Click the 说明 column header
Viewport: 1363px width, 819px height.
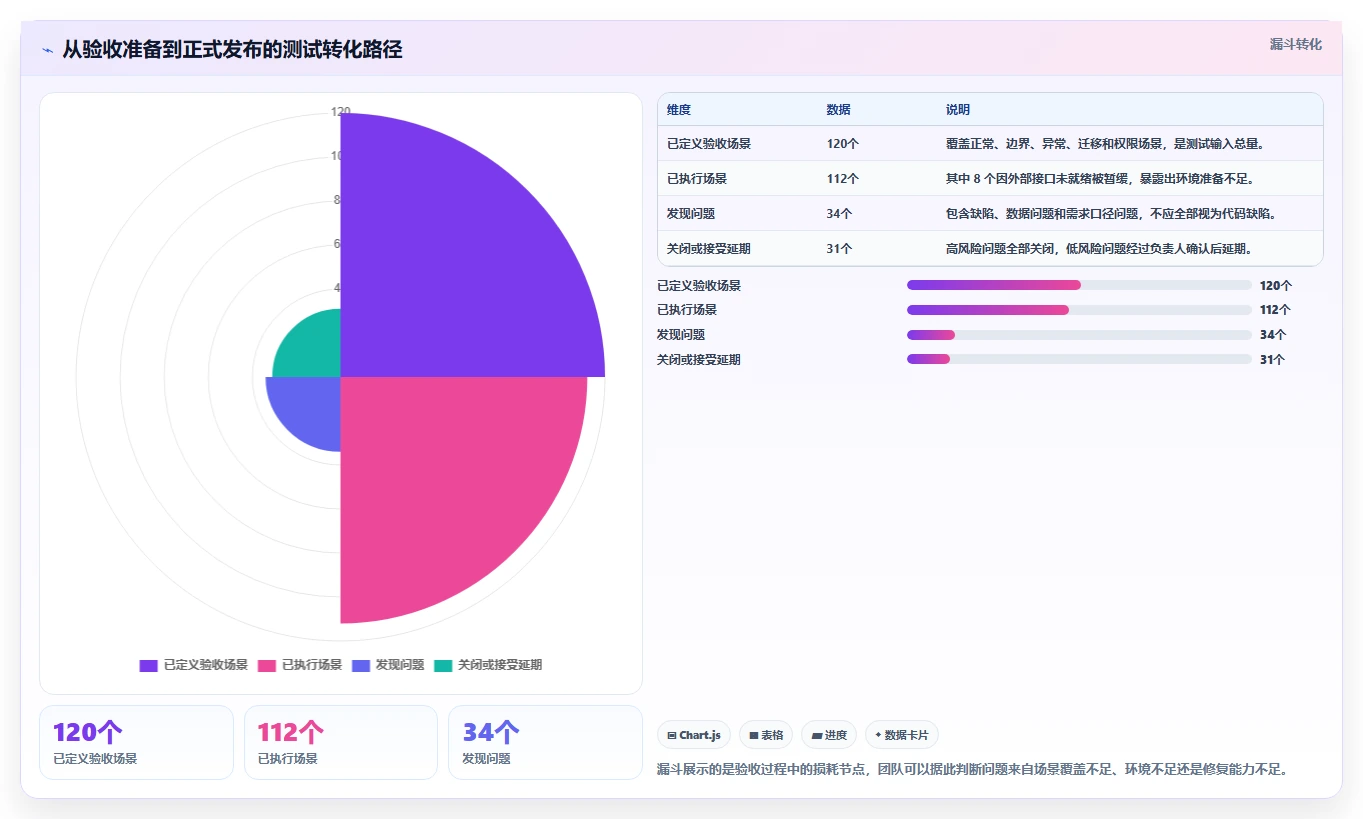[958, 110]
